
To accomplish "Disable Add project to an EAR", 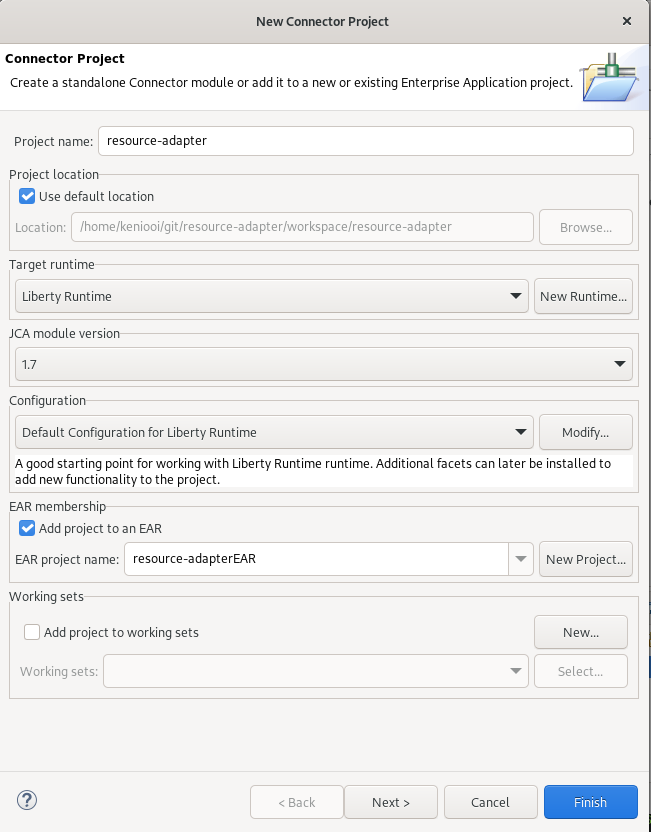I will click(x=28, y=528).
